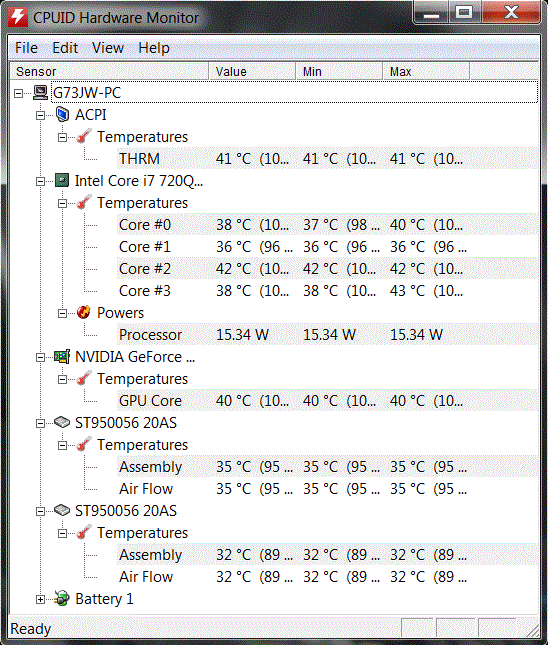Click the G73JW-PC computer icon

point(40,93)
